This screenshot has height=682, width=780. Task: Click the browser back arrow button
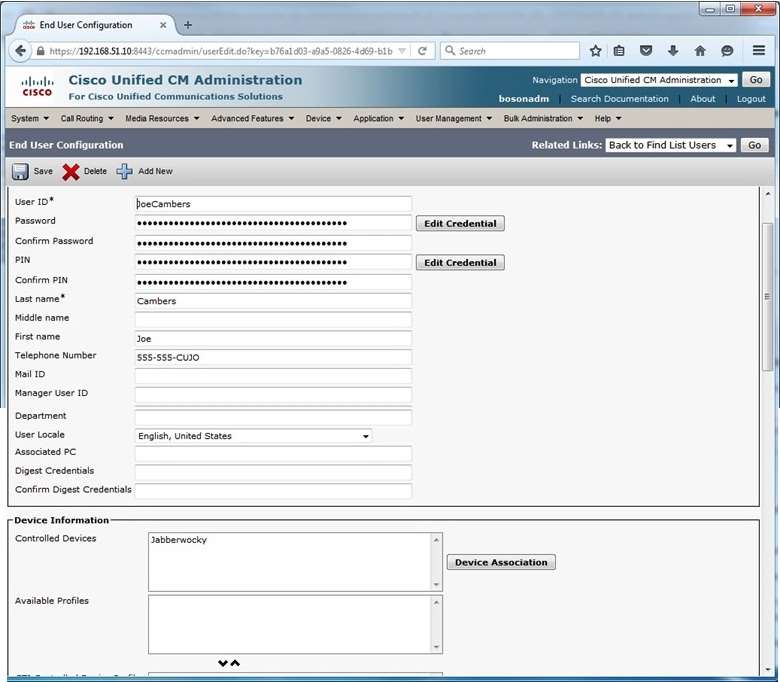coord(20,51)
